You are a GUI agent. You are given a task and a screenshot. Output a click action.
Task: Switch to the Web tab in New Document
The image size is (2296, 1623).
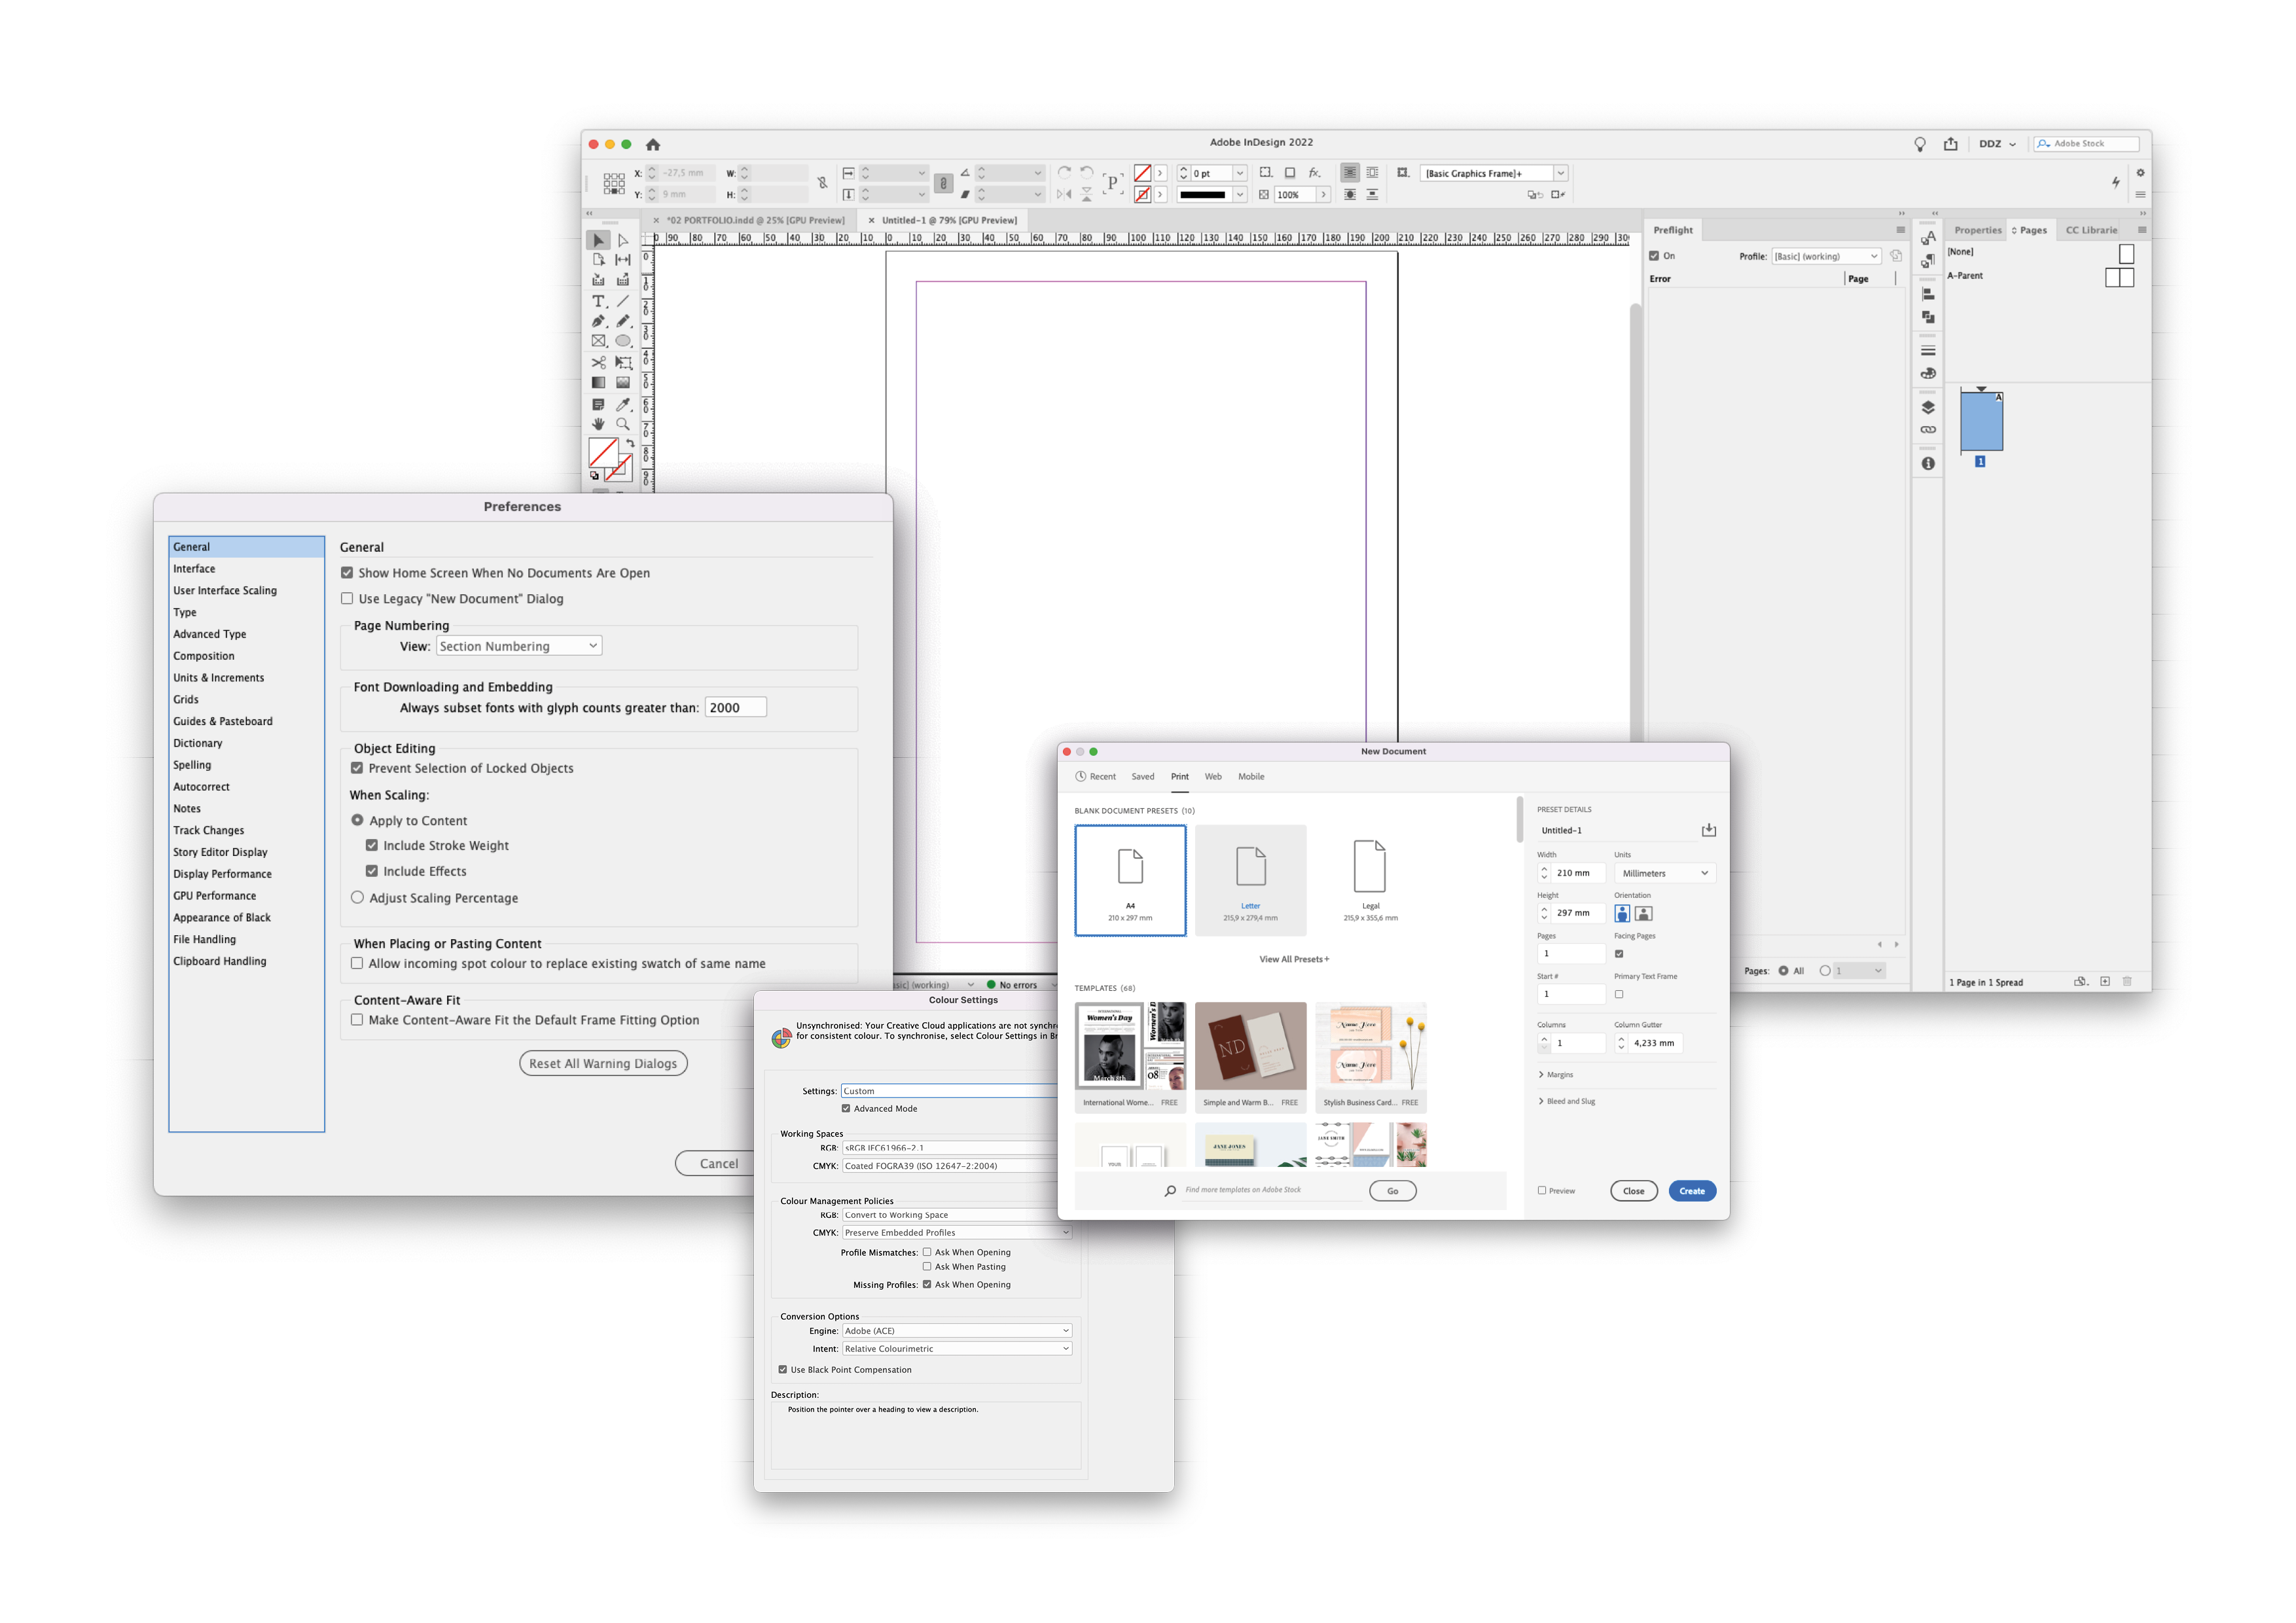tap(1213, 776)
